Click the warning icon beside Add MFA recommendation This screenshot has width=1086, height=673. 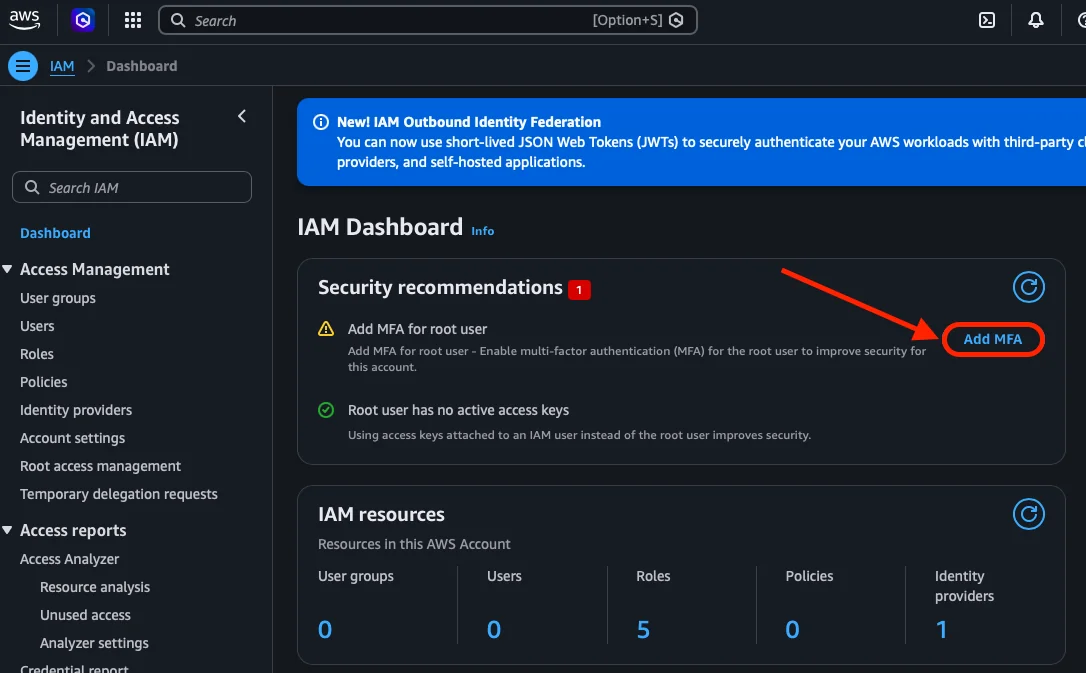(x=325, y=327)
